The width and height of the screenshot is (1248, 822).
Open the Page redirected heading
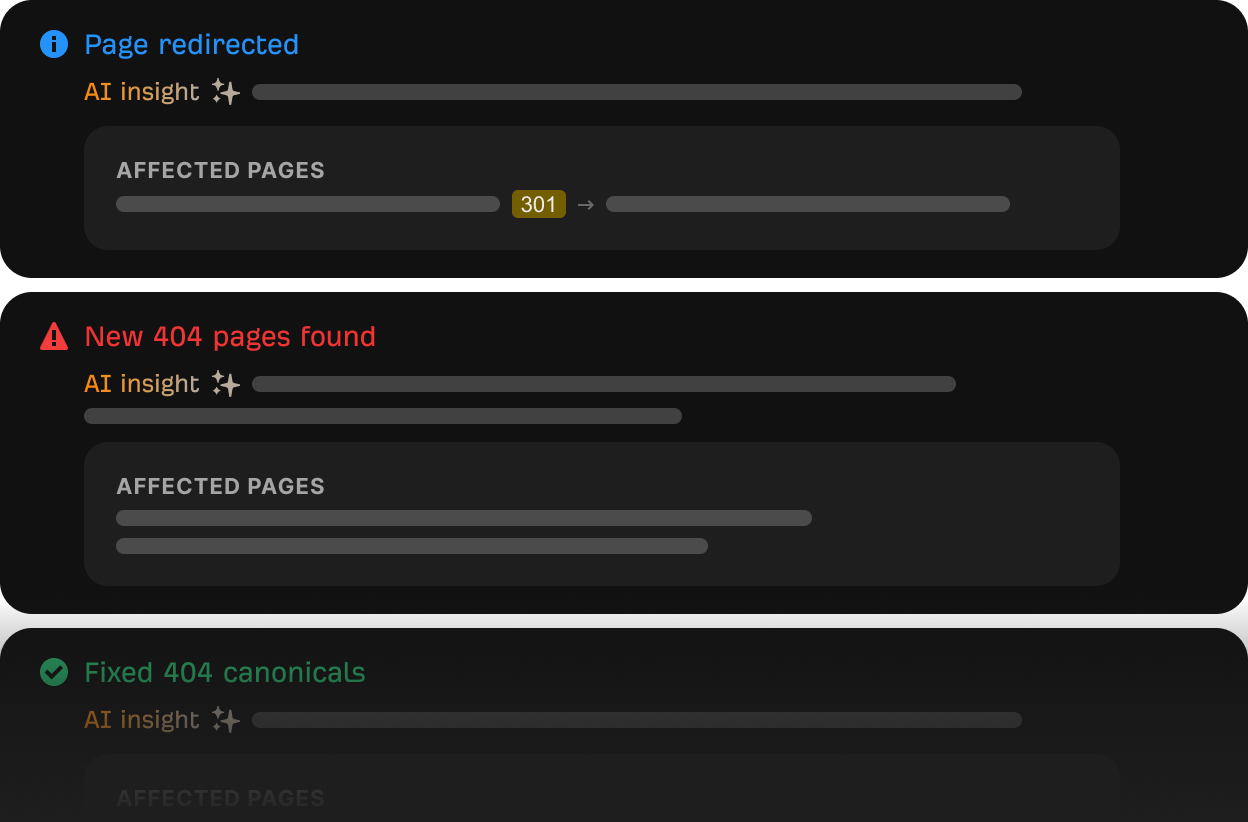coord(191,45)
